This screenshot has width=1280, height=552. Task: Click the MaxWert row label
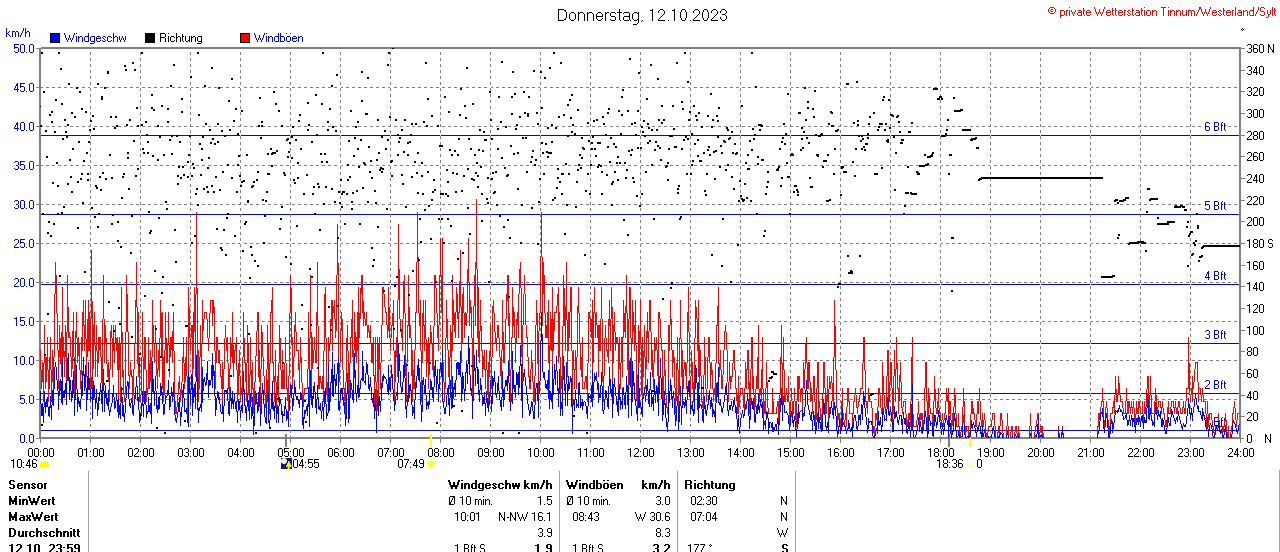(x=34, y=517)
